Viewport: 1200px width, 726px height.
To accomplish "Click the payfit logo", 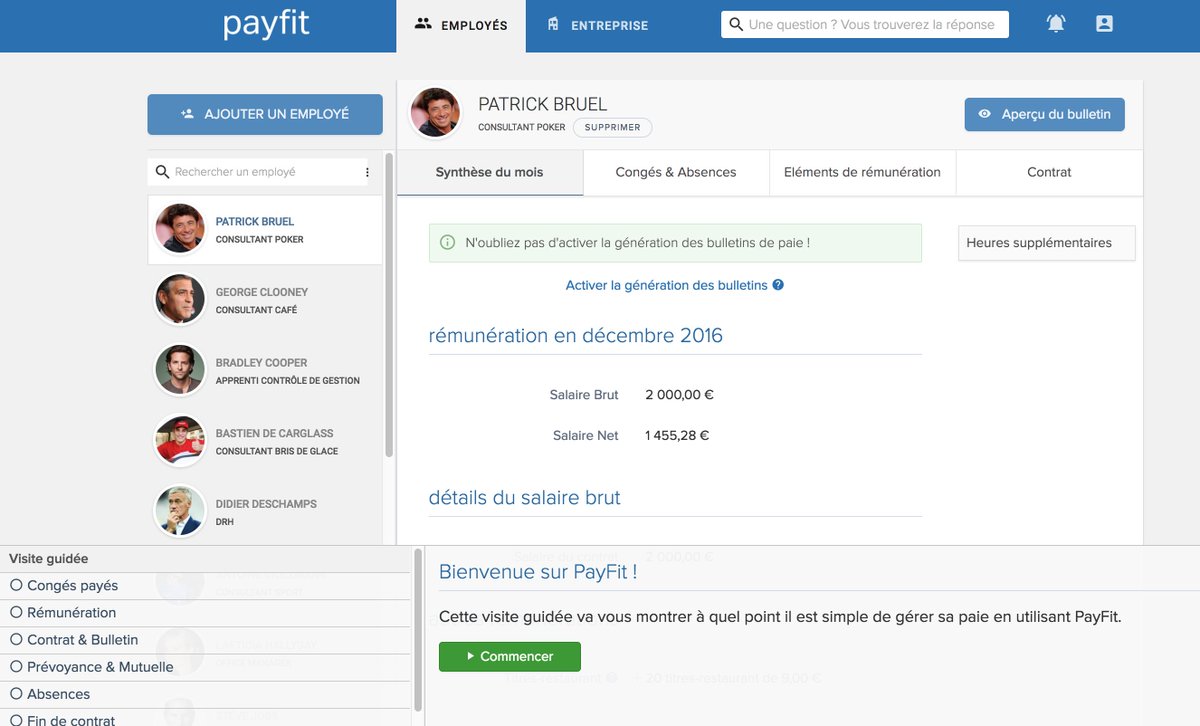I will tap(266, 25).
